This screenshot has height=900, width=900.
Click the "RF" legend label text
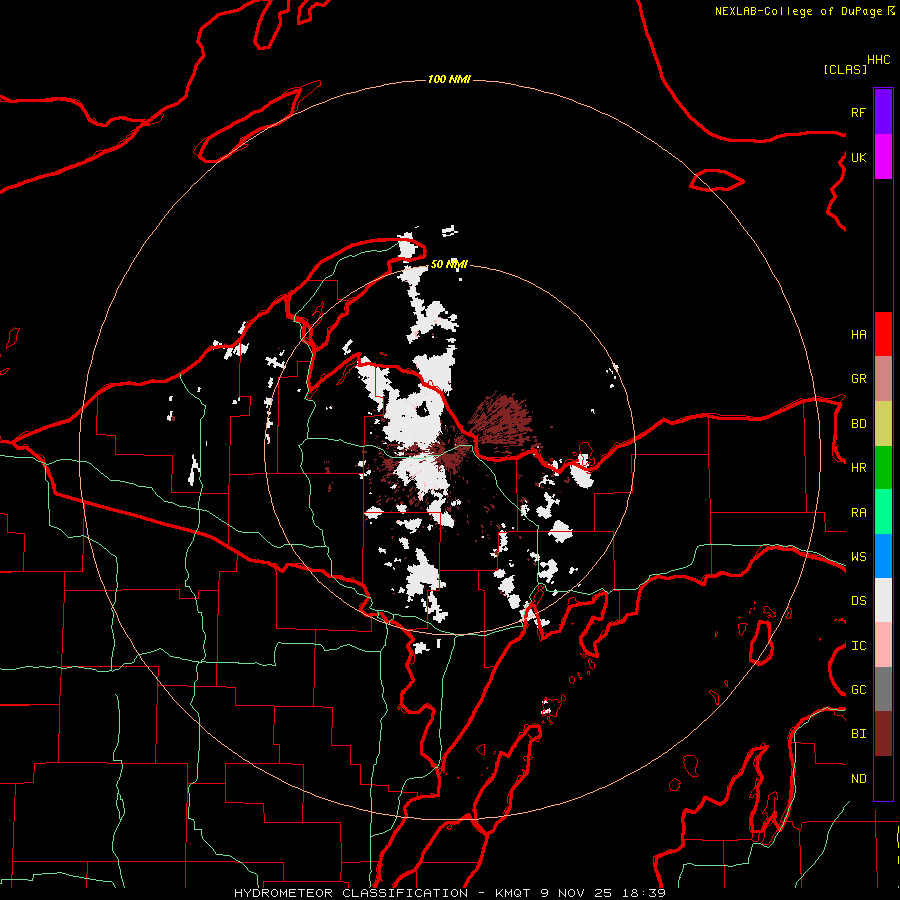[858, 112]
